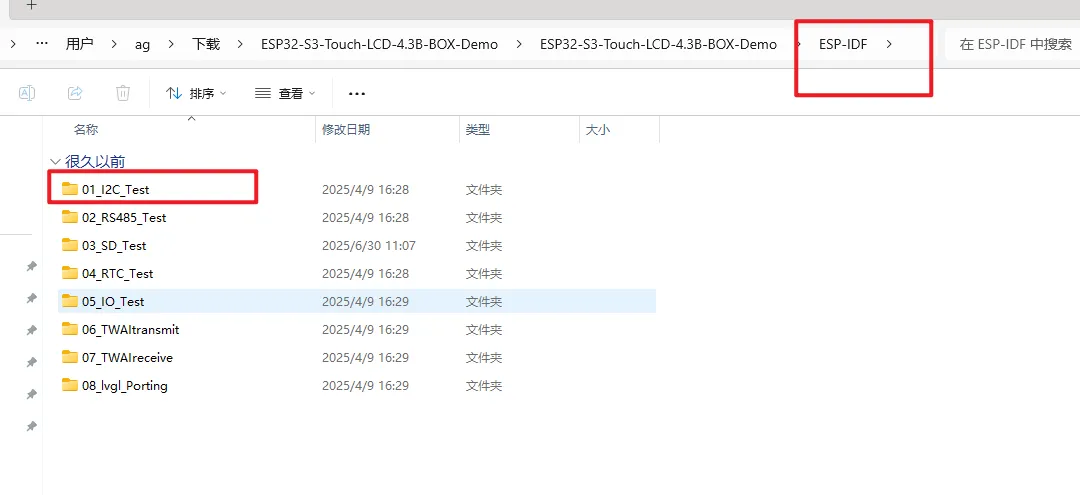Select the 06_TWAItransmit folder row
1080x495 pixels.
point(130,329)
